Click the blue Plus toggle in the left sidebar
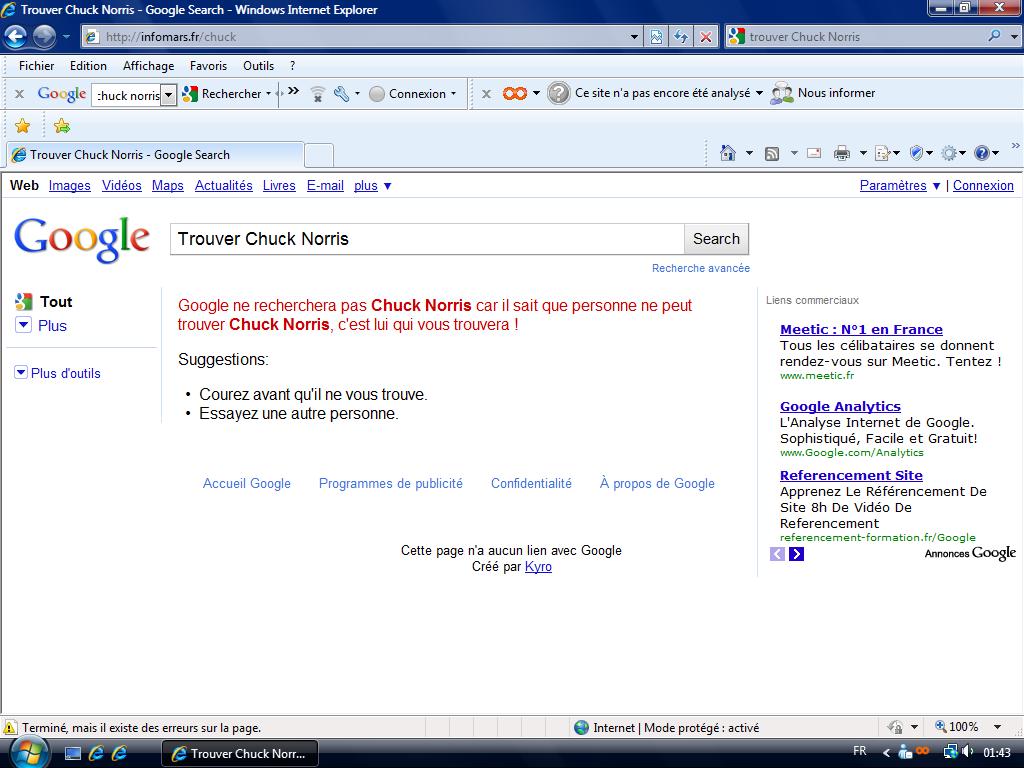The image size is (1024, 768). [24, 325]
